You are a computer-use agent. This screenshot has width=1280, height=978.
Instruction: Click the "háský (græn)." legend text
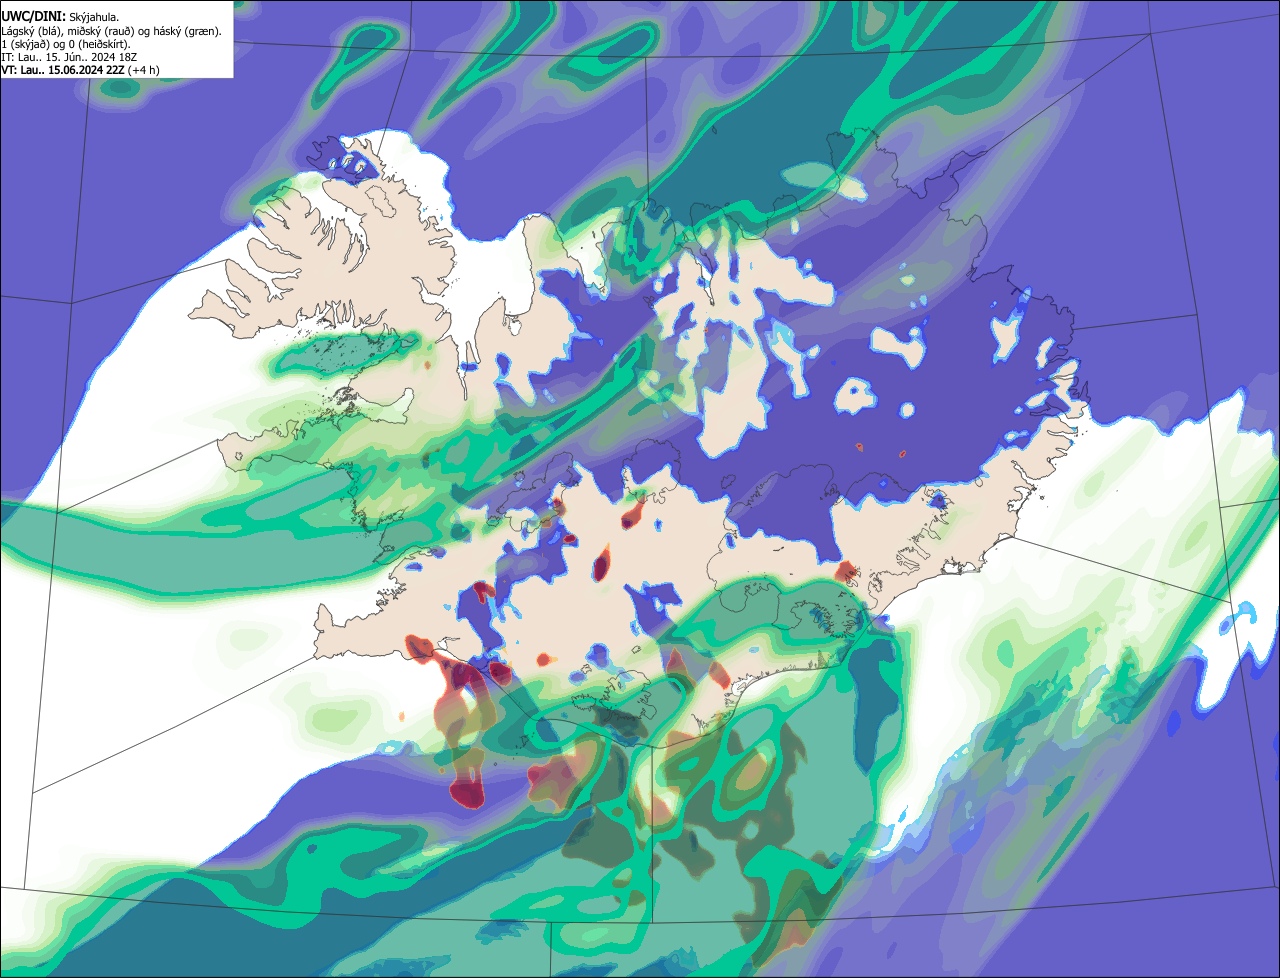pos(187,31)
